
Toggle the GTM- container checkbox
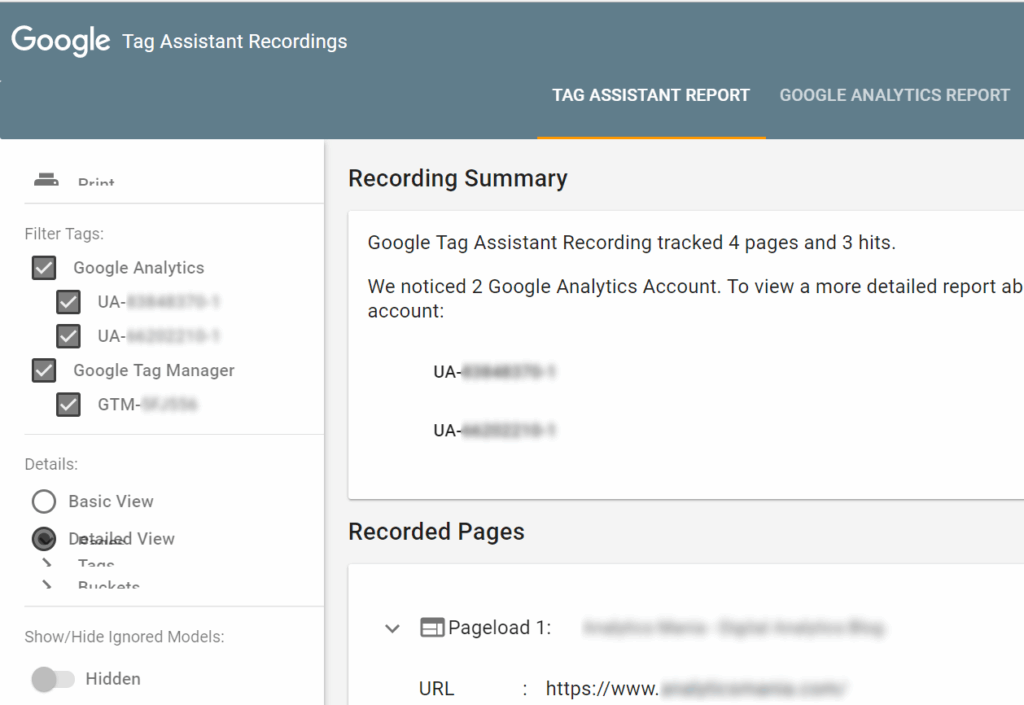[69, 405]
